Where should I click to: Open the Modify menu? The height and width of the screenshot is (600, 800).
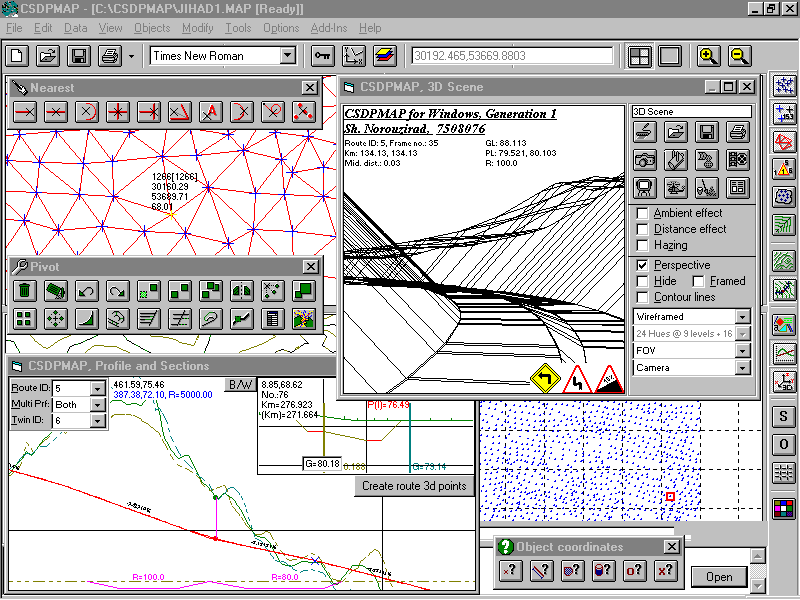point(197,28)
